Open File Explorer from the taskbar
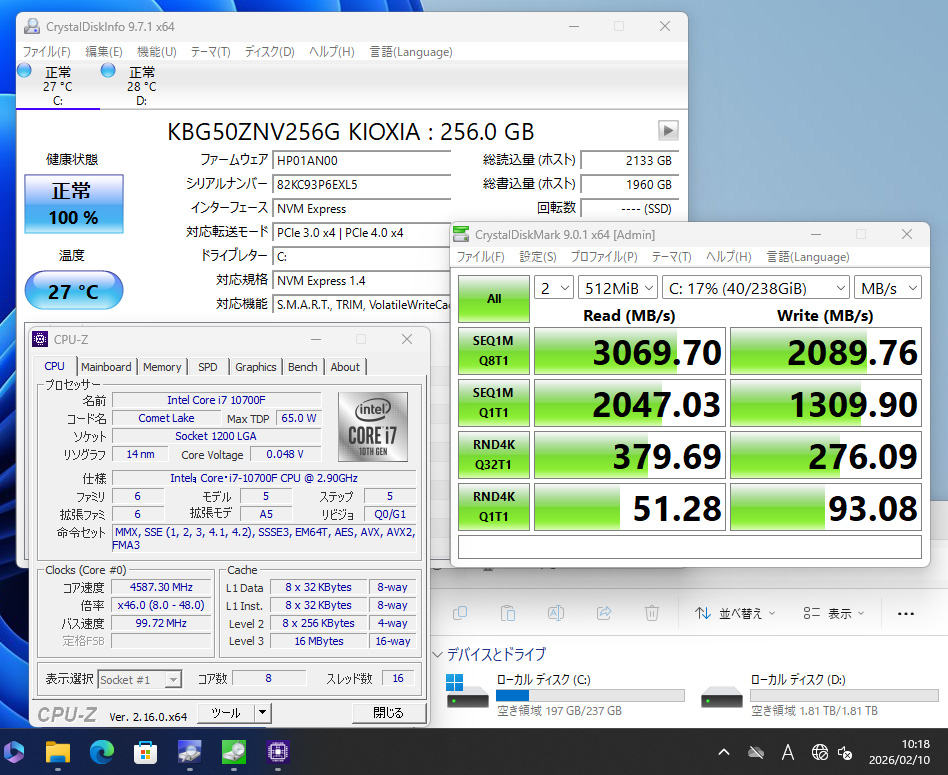This screenshot has width=948, height=775. coord(59,751)
